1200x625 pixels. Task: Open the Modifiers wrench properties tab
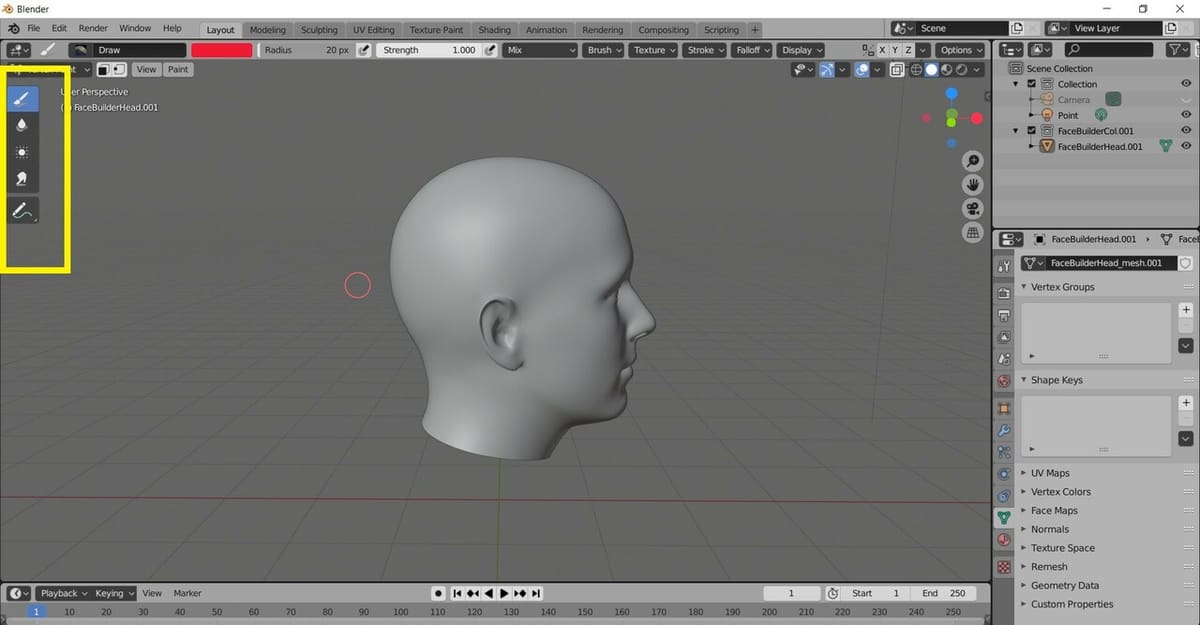tap(1004, 431)
